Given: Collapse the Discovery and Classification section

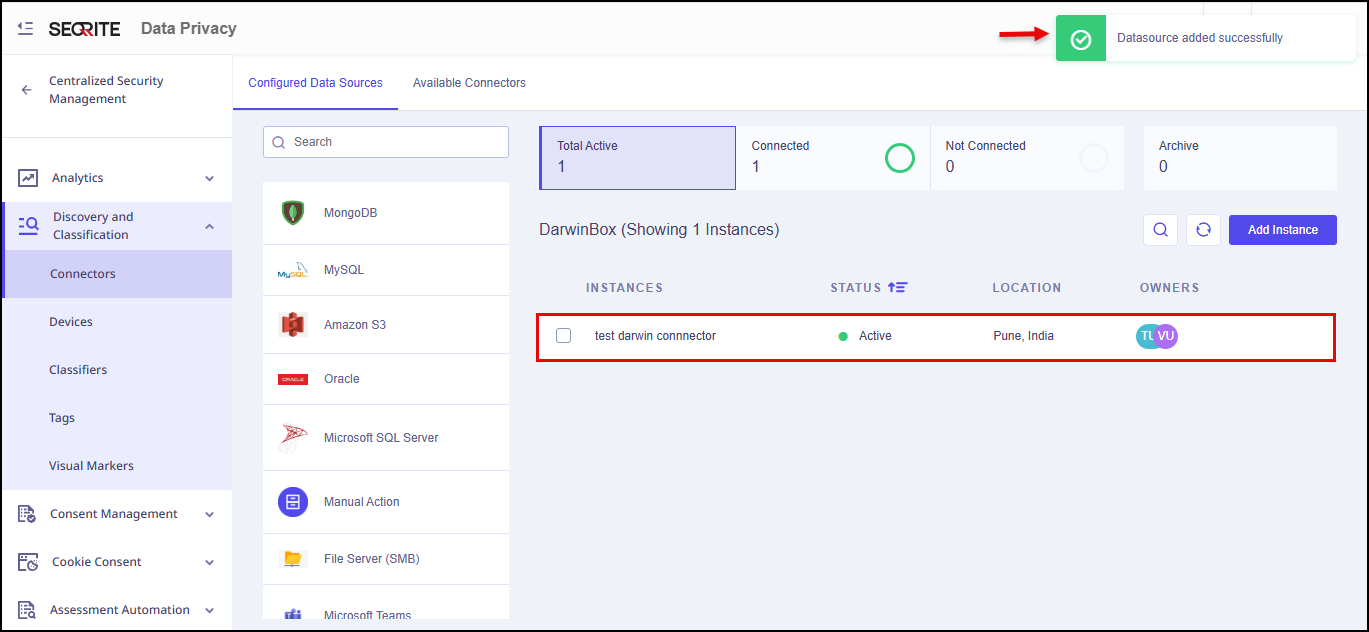Looking at the screenshot, I should [x=209, y=226].
